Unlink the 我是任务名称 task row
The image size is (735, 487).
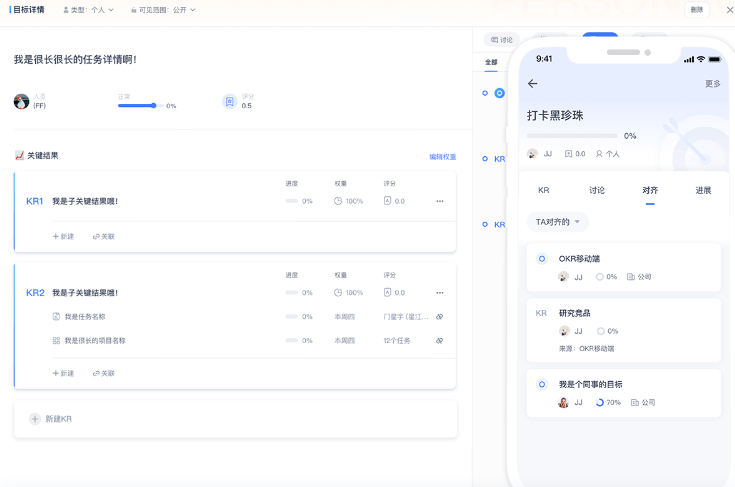pos(439,317)
